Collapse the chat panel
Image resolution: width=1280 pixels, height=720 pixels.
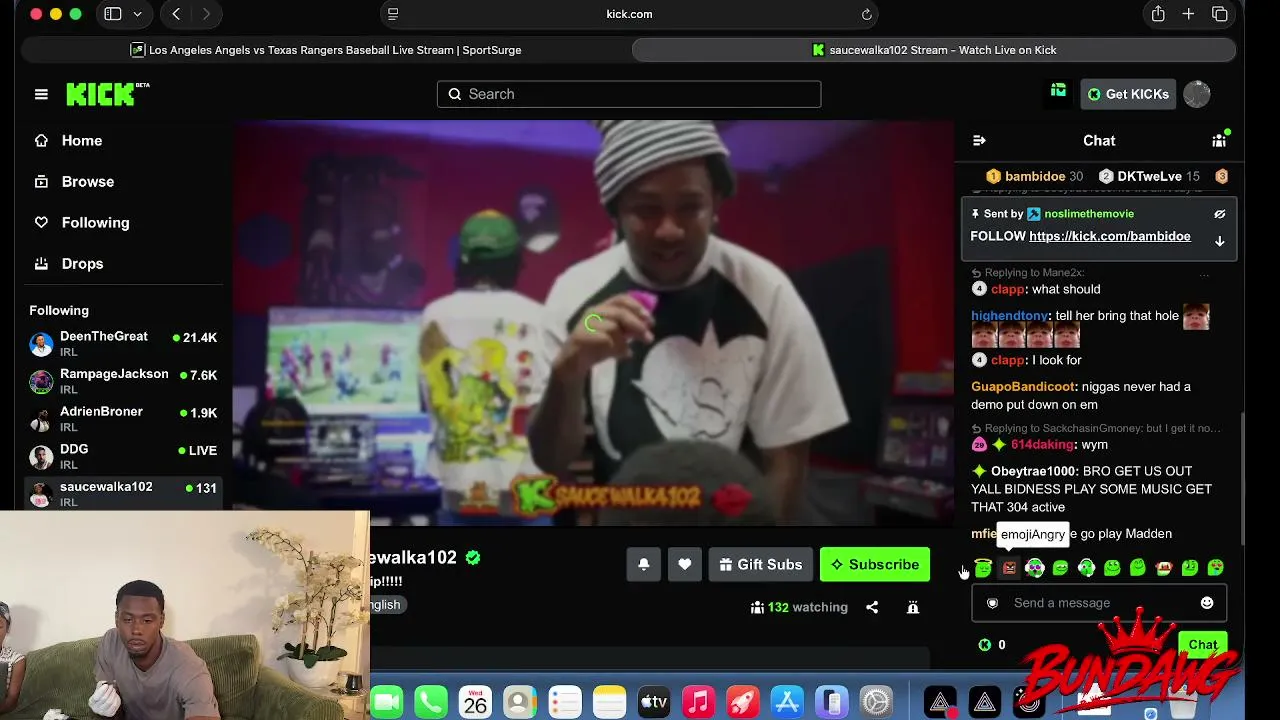pyautogui.click(x=979, y=141)
